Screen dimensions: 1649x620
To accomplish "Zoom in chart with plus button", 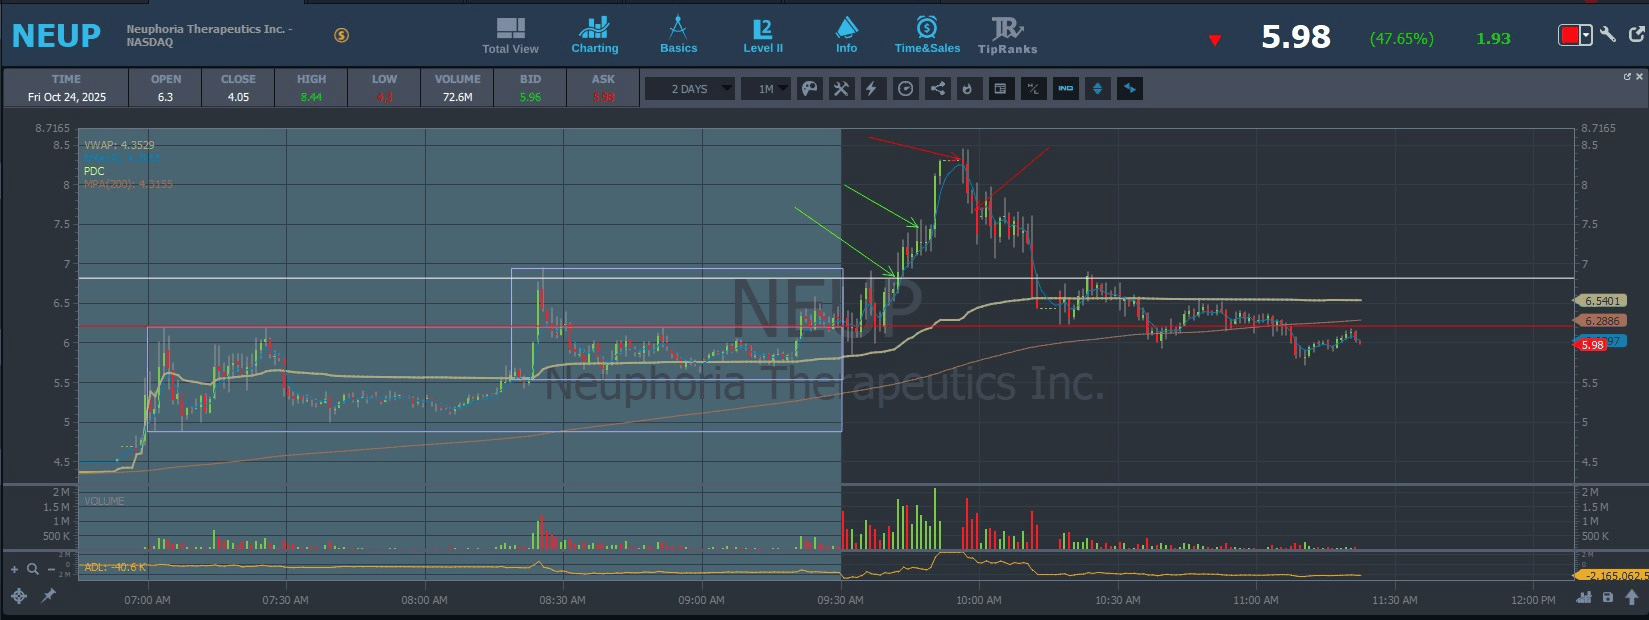I will pyautogui.click(x=14, y=569).
